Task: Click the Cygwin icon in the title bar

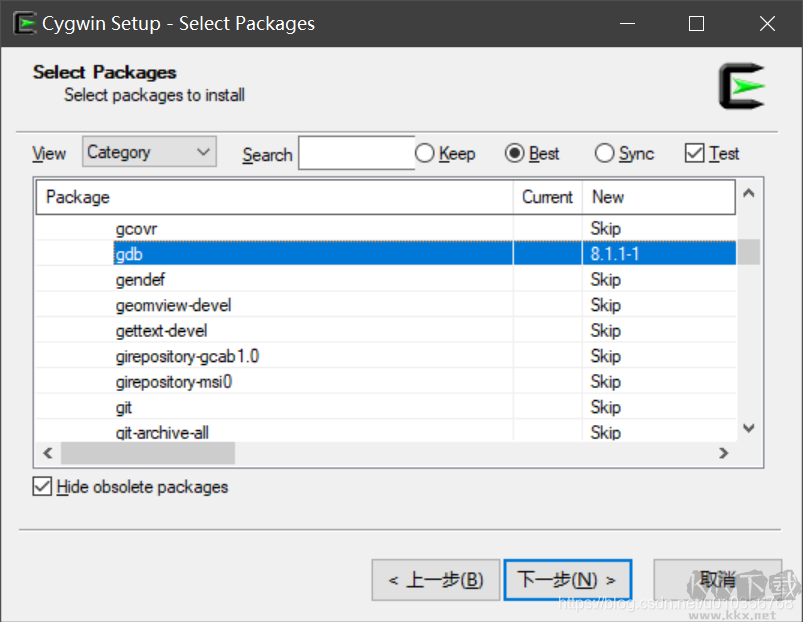Action: 25,22
